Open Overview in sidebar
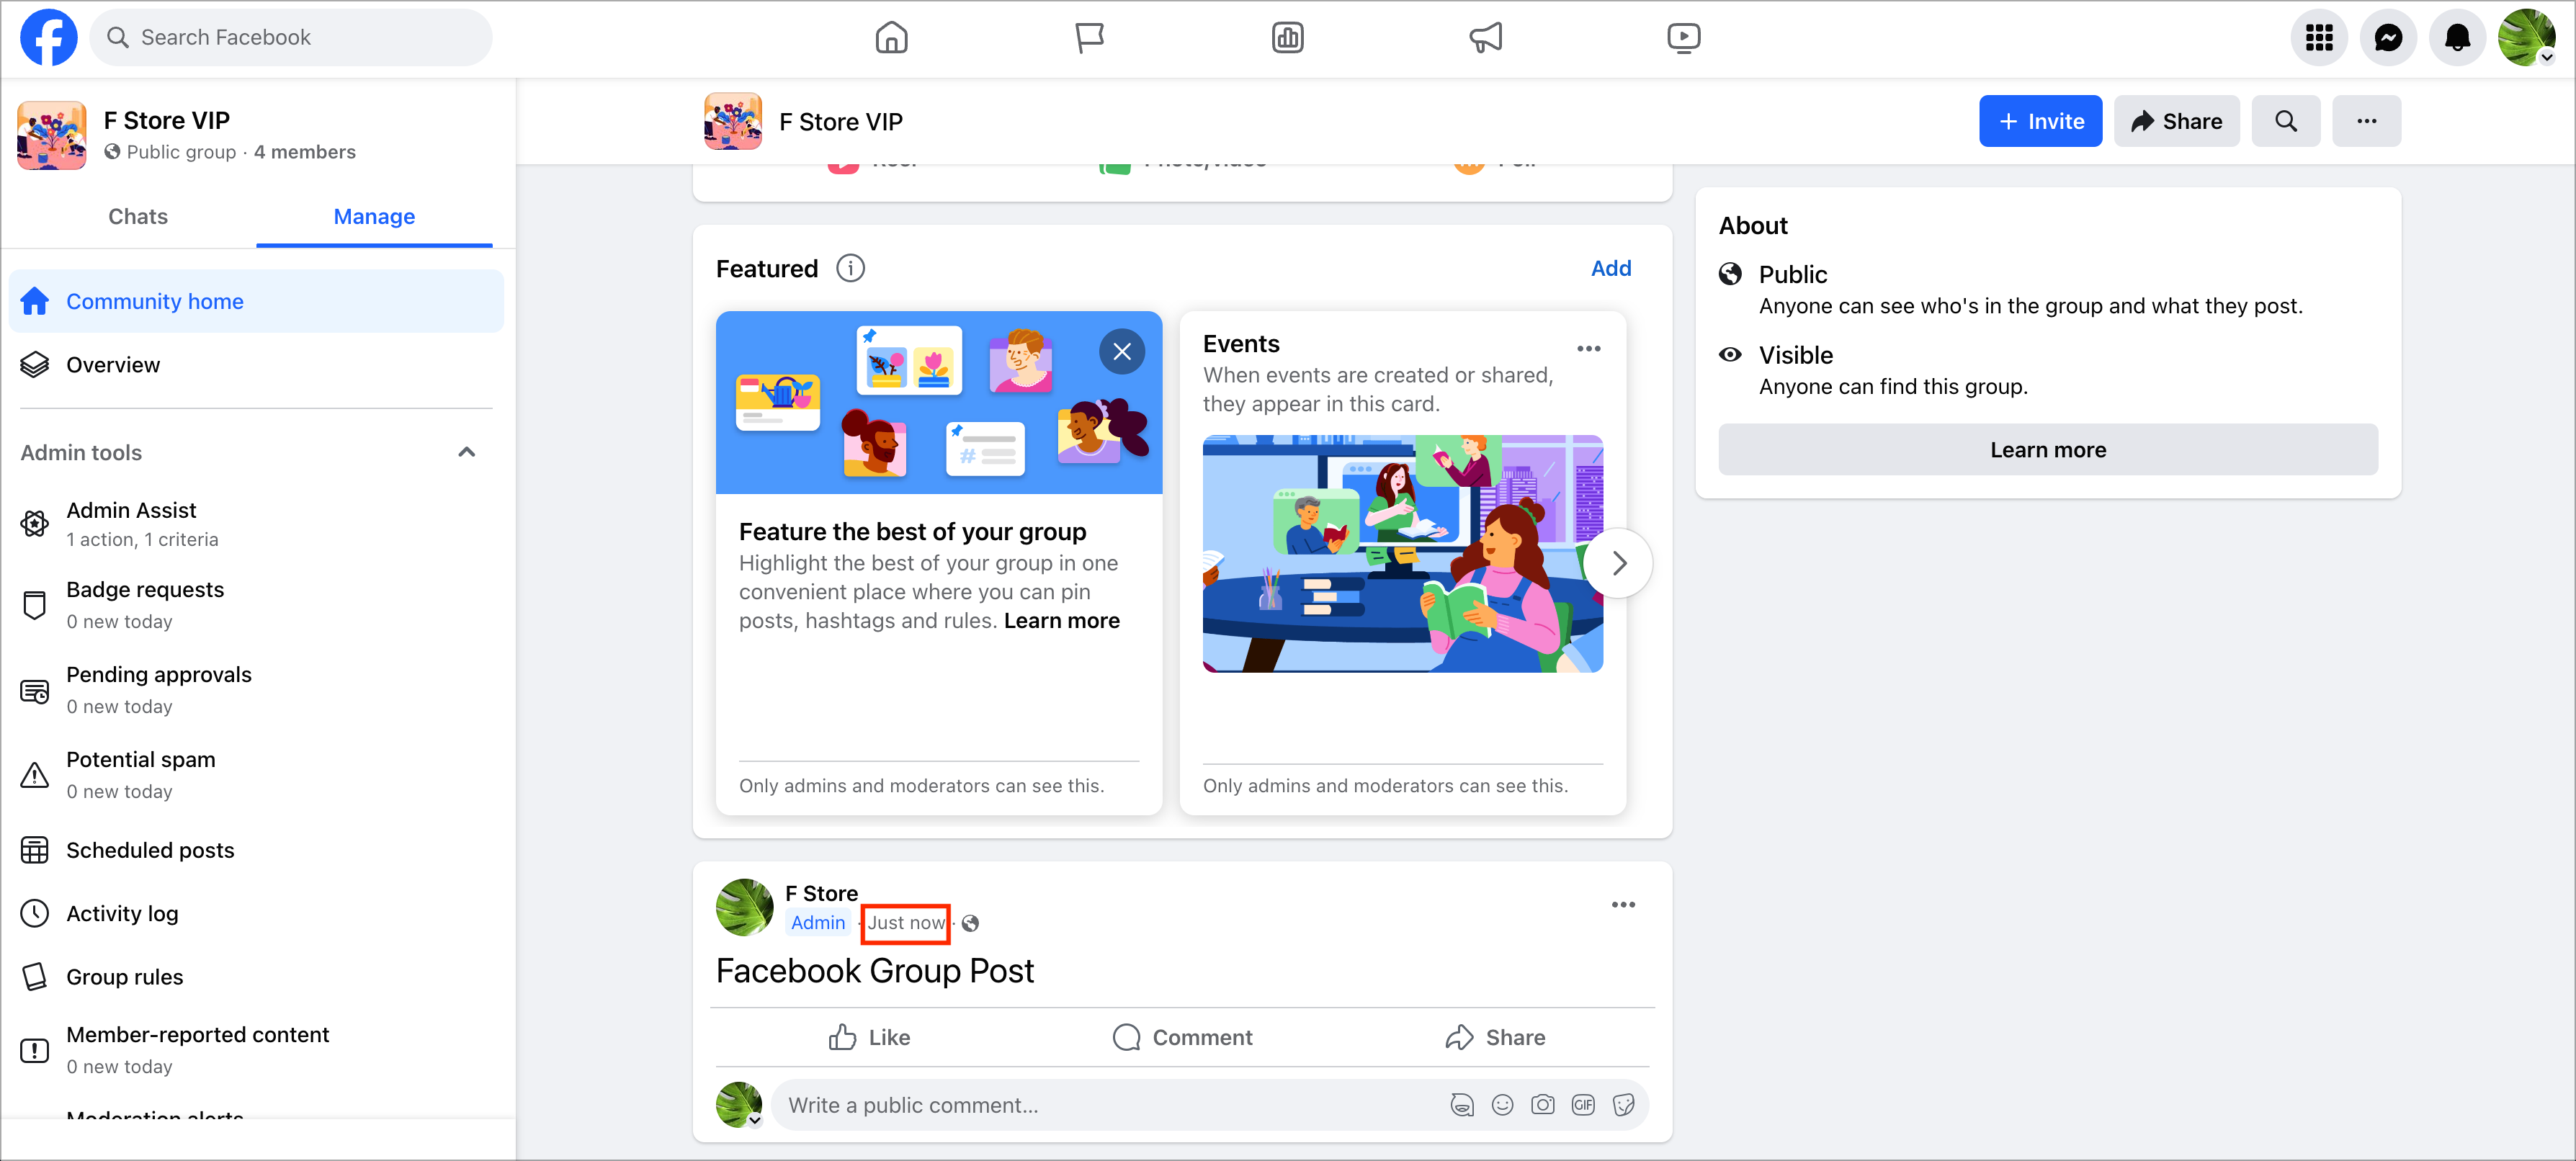The image size is (2576, 1161). click(x=256, y=365)
